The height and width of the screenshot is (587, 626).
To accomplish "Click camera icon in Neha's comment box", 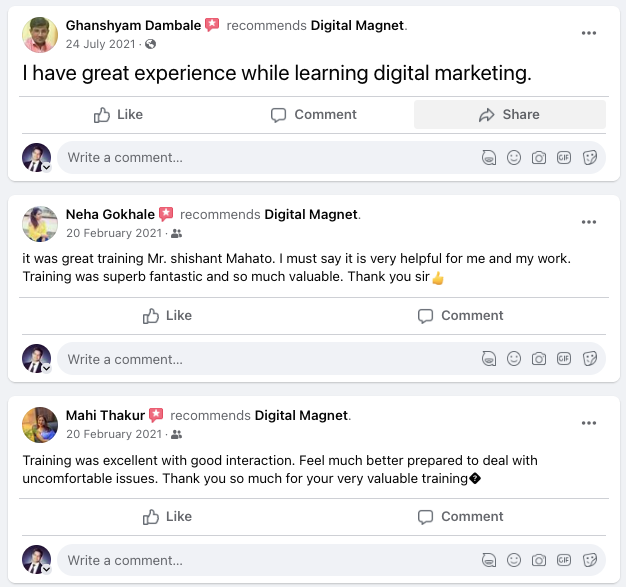I will coord(539,359).
